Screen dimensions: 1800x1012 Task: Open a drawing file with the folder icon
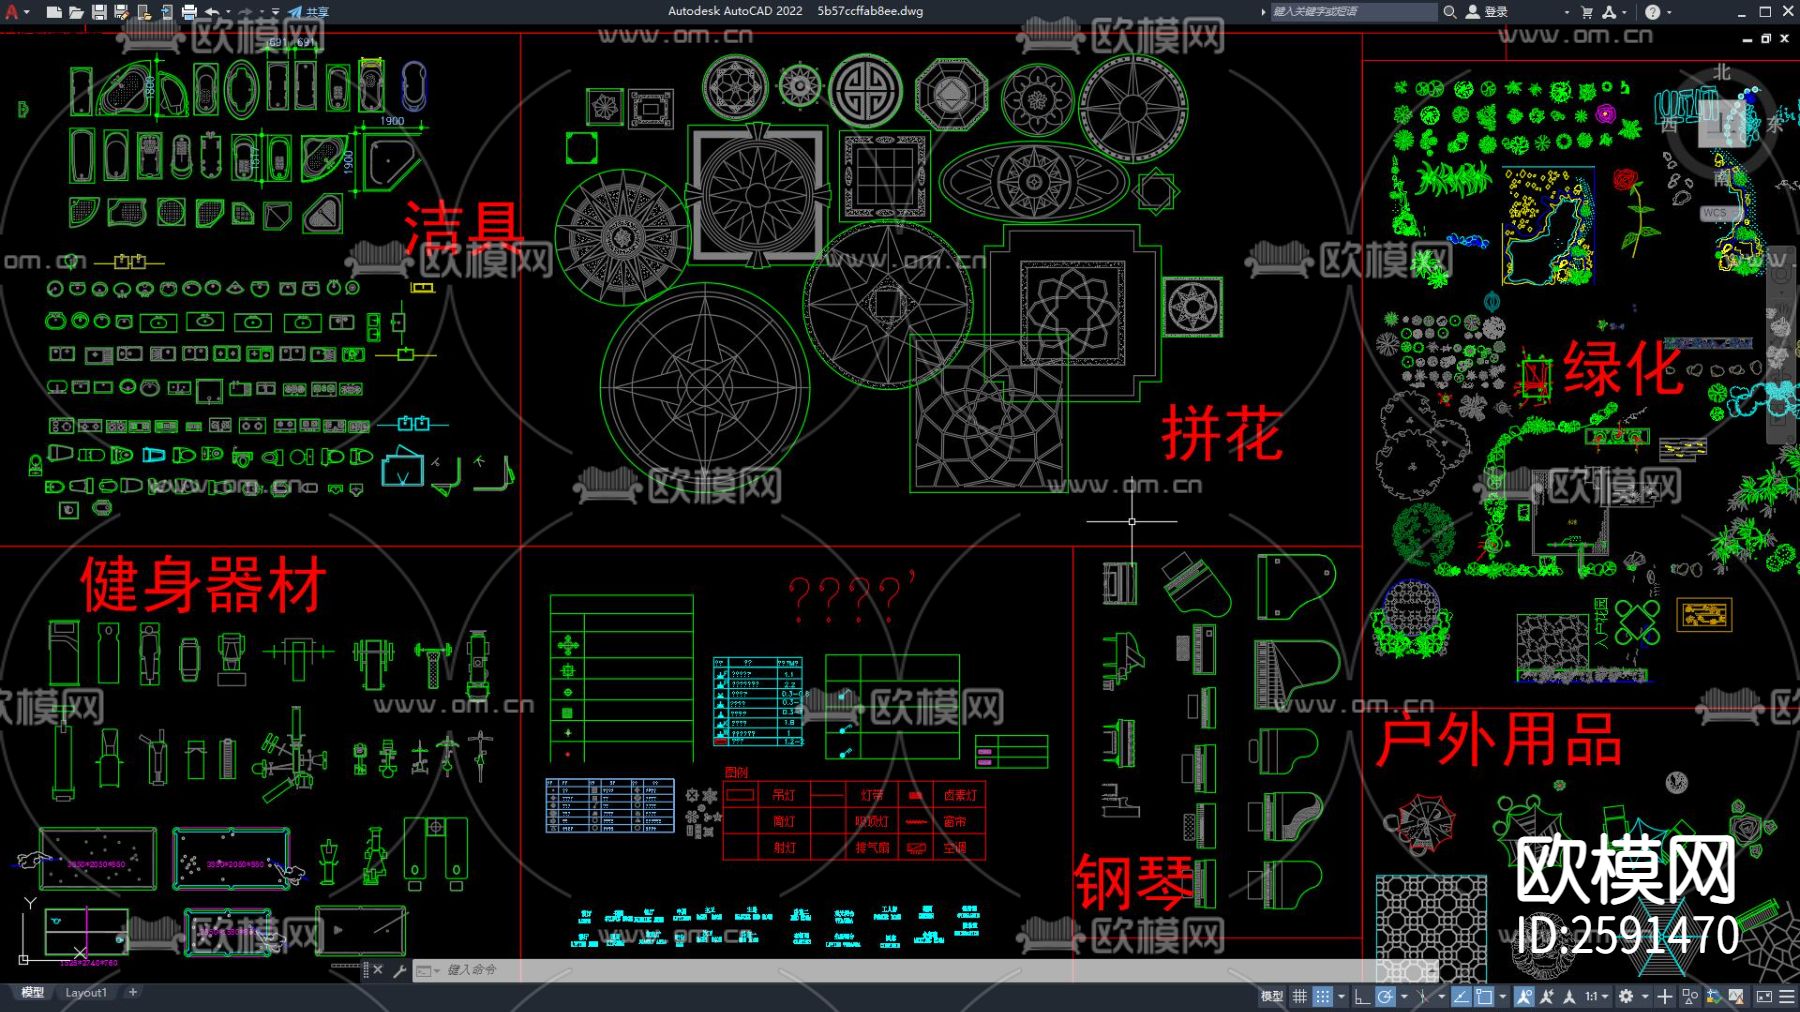point(76,12)
